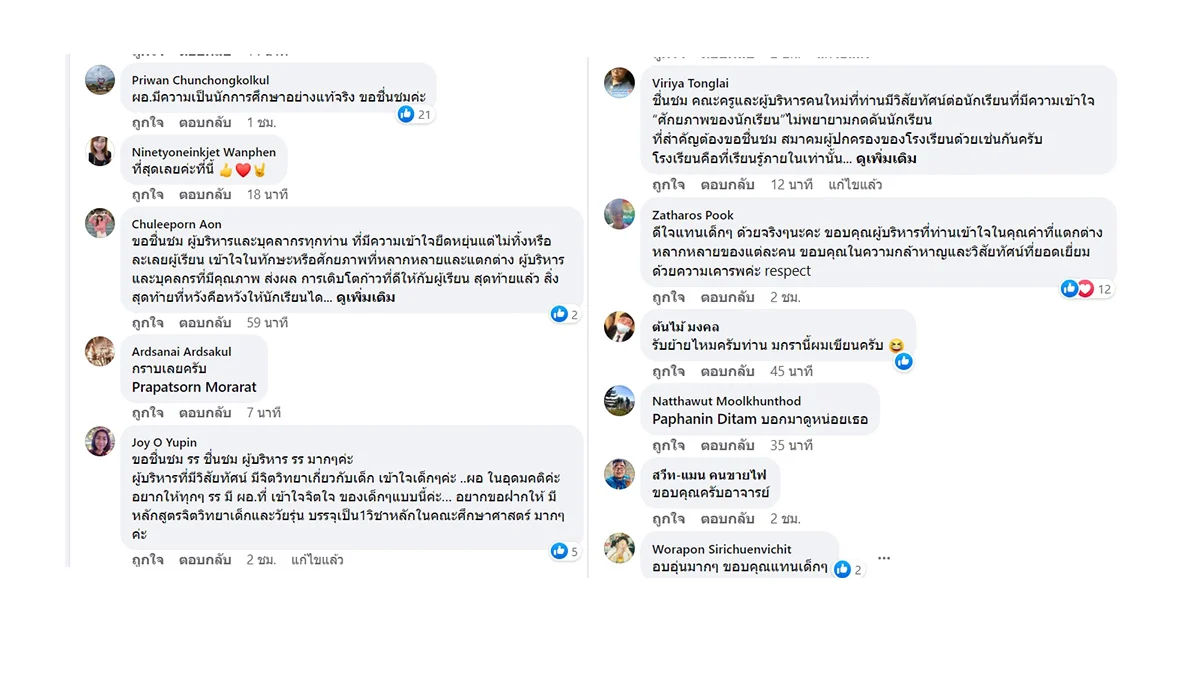Viewport: 1190px width, 673px height.
Task: Expand Viriya Tonglai's comment with ดูเพิ่มเติม
Action: coord(886,159)
